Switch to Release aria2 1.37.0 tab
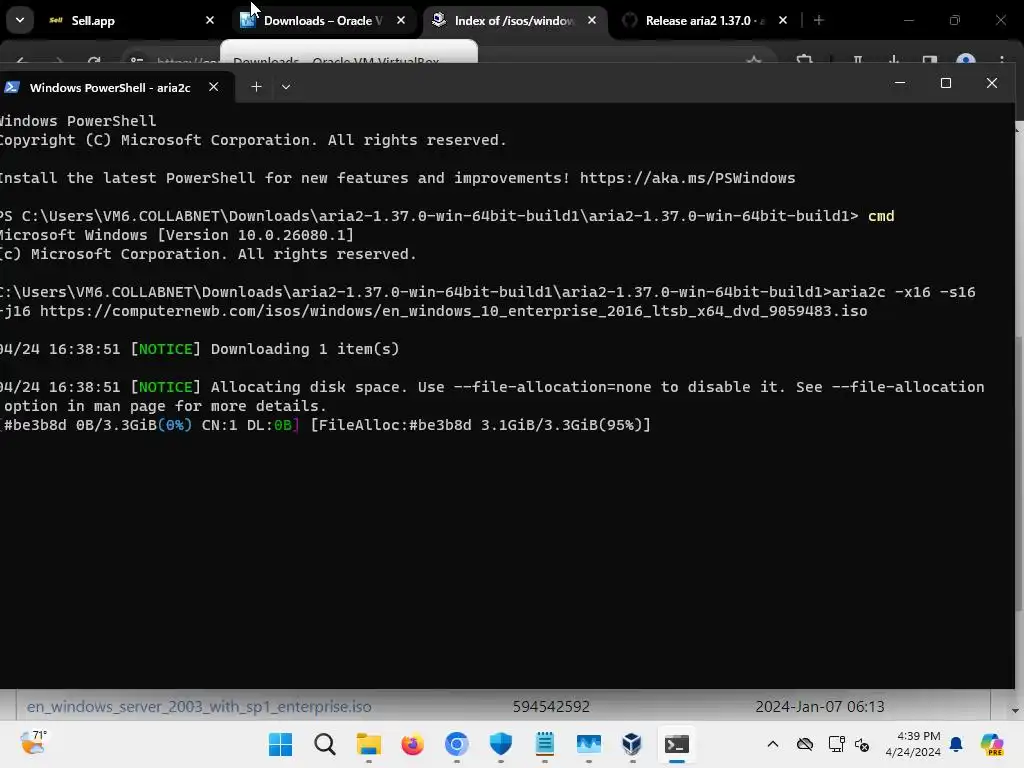 point(705,21)
